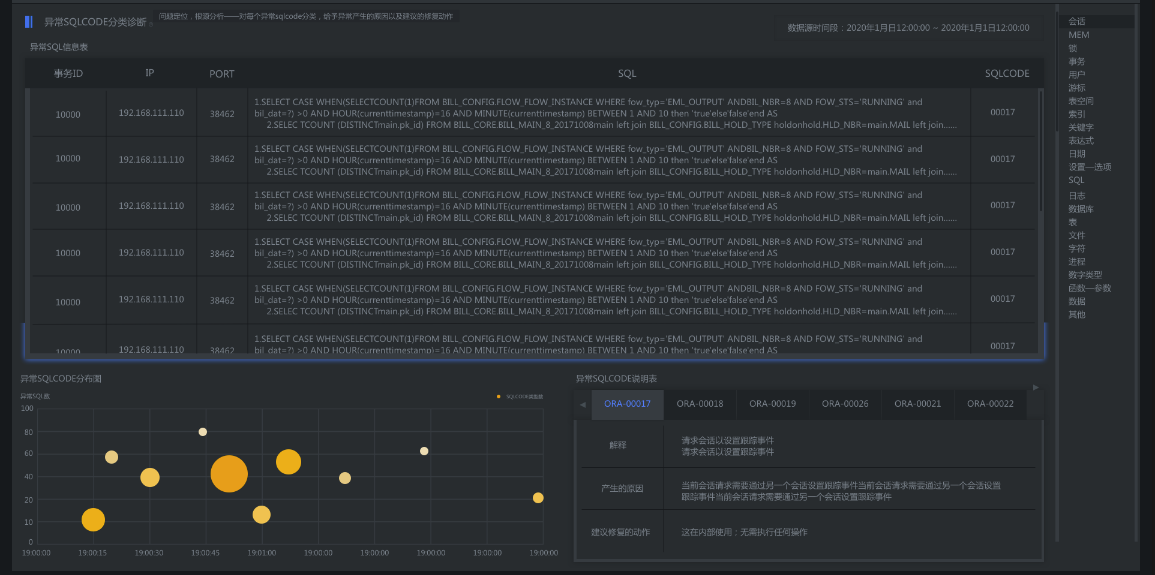Click the 异常SQLCODE说明表 section title
This screenshot has width=1155, height=575.
(617, 378)
